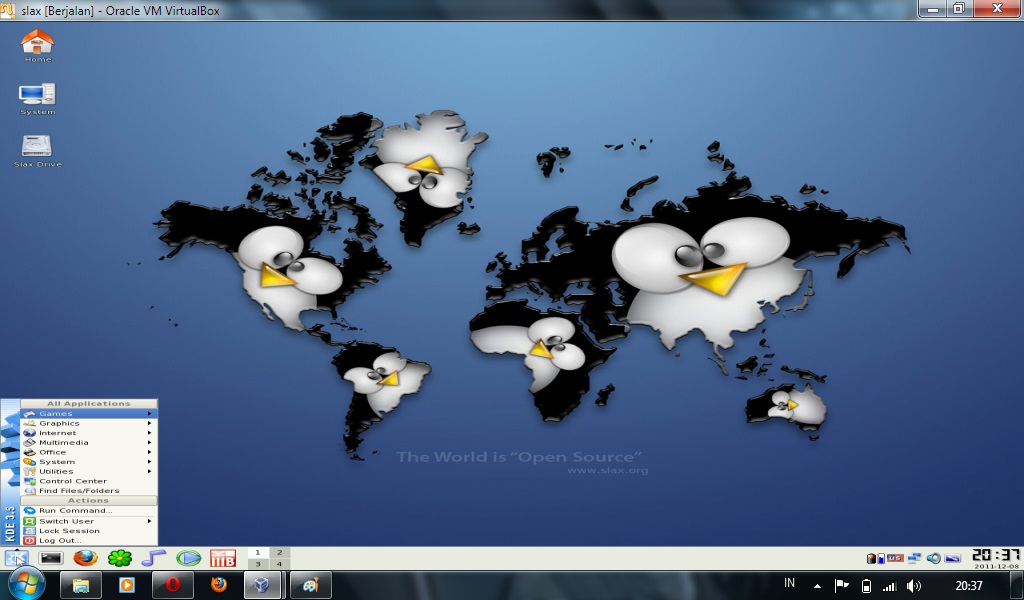Open the Windows volume speaker icon

pos(914,586)
